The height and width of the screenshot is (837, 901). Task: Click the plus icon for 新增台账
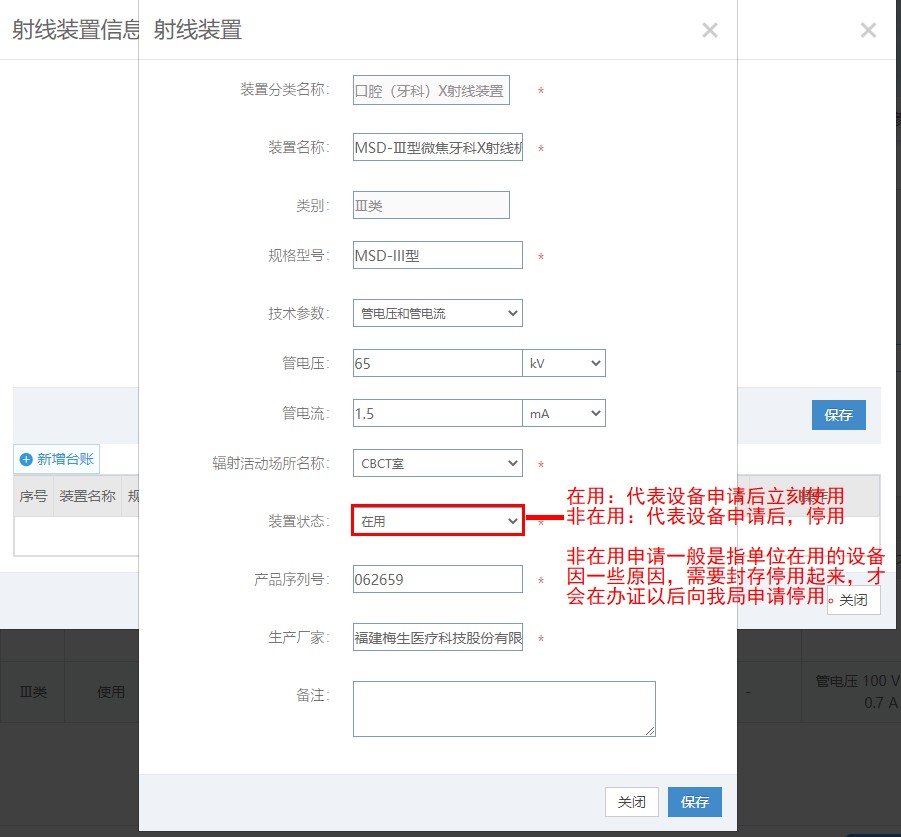(x=26, y=459)
